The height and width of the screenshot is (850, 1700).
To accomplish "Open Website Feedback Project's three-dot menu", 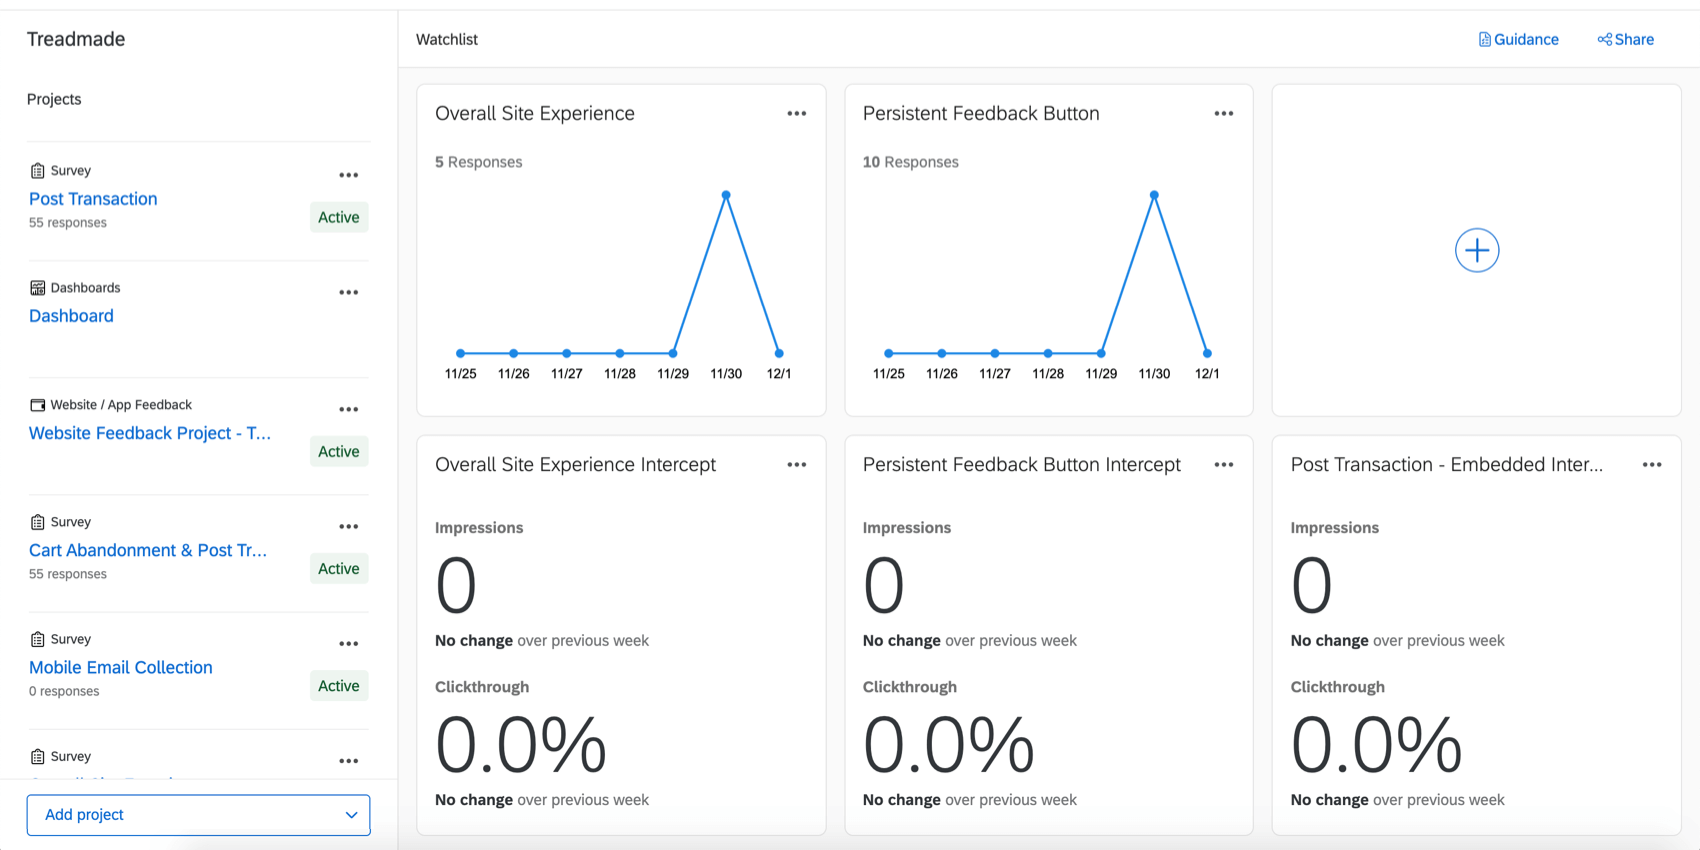I will pyautogui.click(x=348, y=410).
